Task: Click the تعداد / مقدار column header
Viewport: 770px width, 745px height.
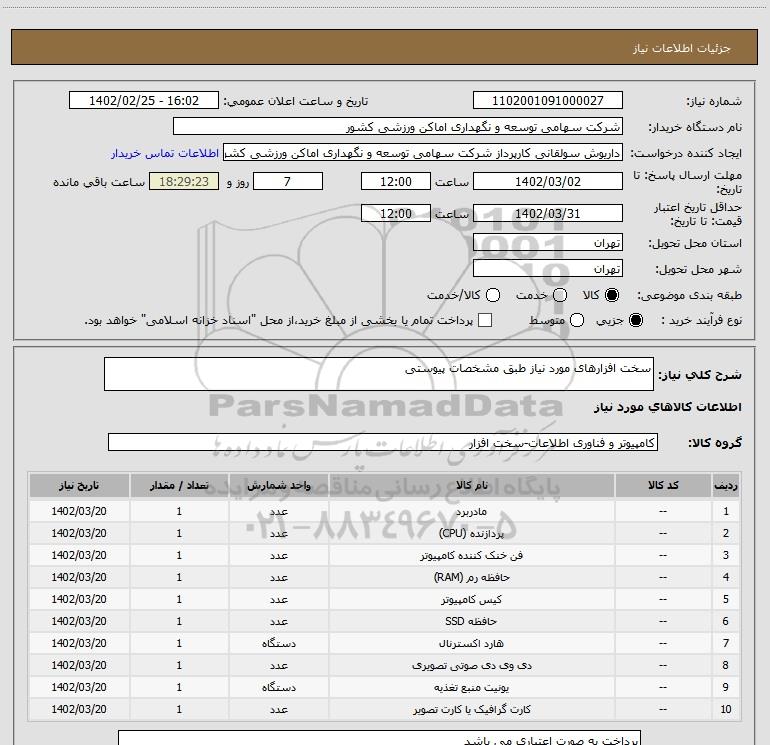Action: (x=179, y=486)
